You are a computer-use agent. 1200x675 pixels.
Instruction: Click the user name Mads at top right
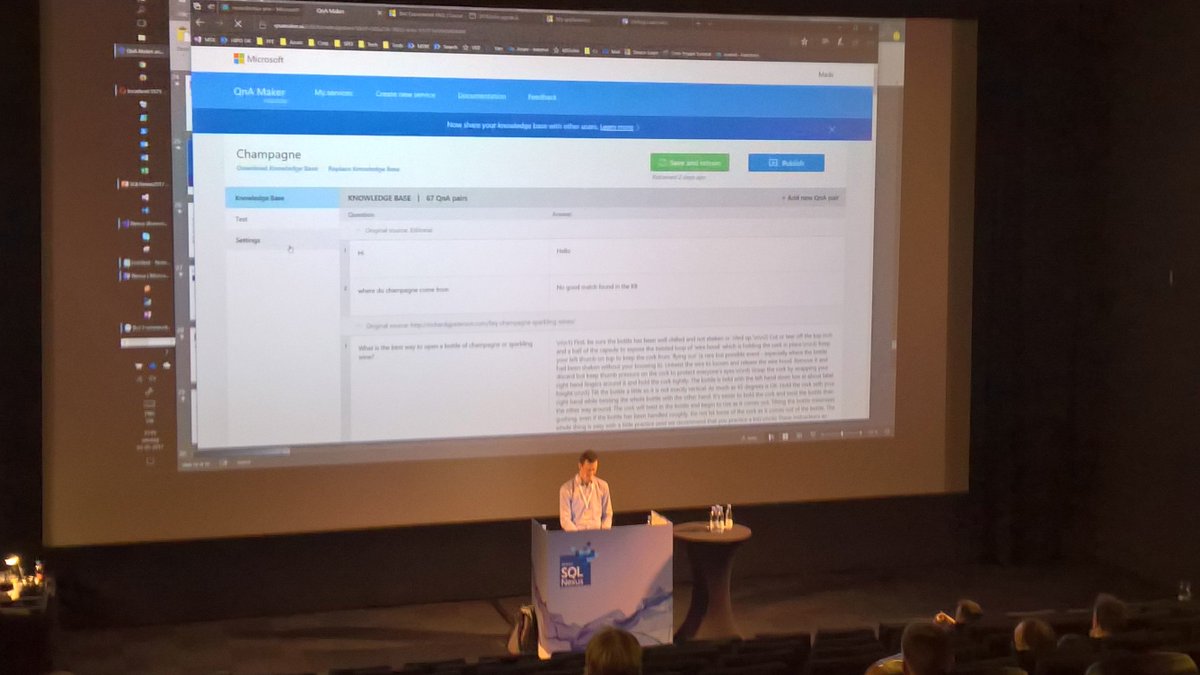825,75
